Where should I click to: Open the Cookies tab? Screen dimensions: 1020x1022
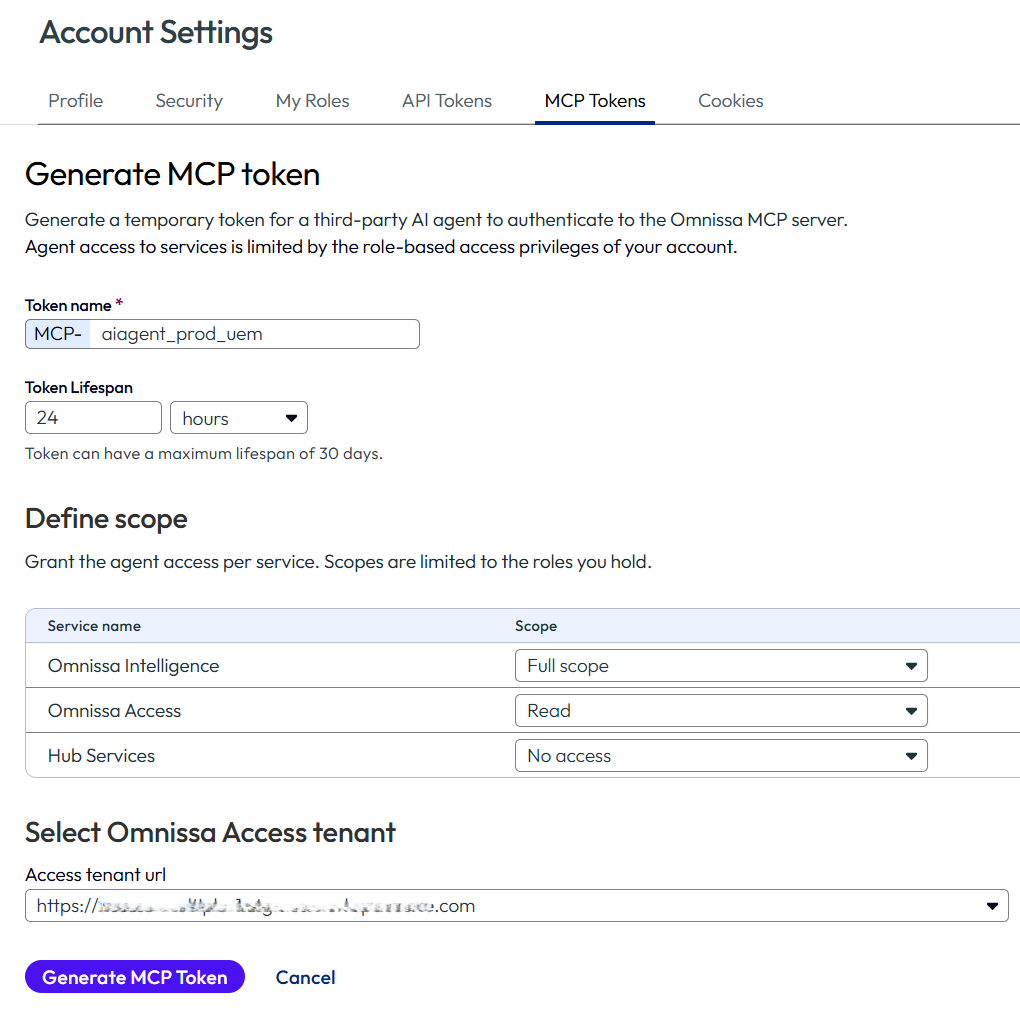731,101
